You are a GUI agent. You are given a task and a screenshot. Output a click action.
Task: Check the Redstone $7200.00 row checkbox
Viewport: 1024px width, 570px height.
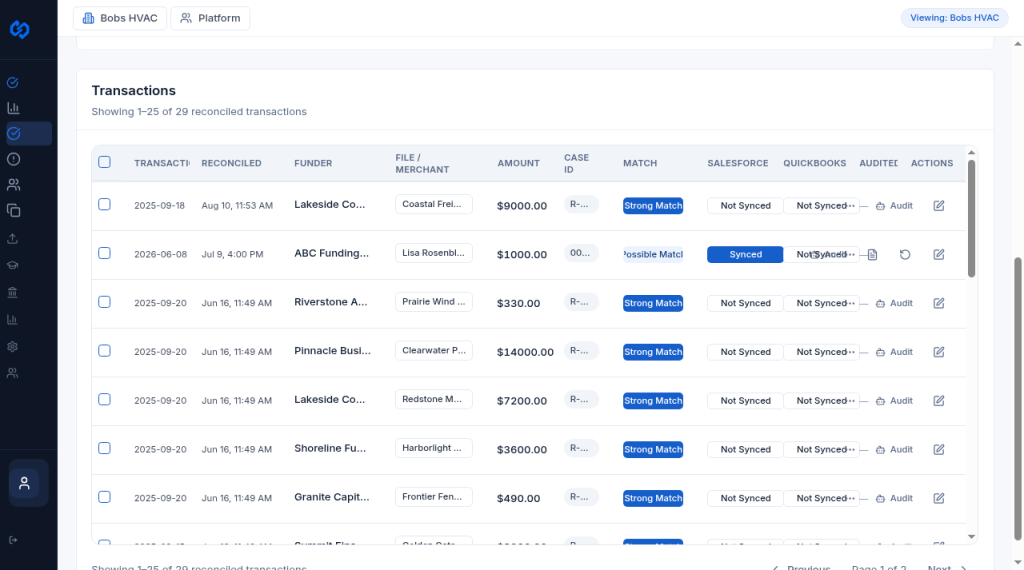[x=104, y=400]
